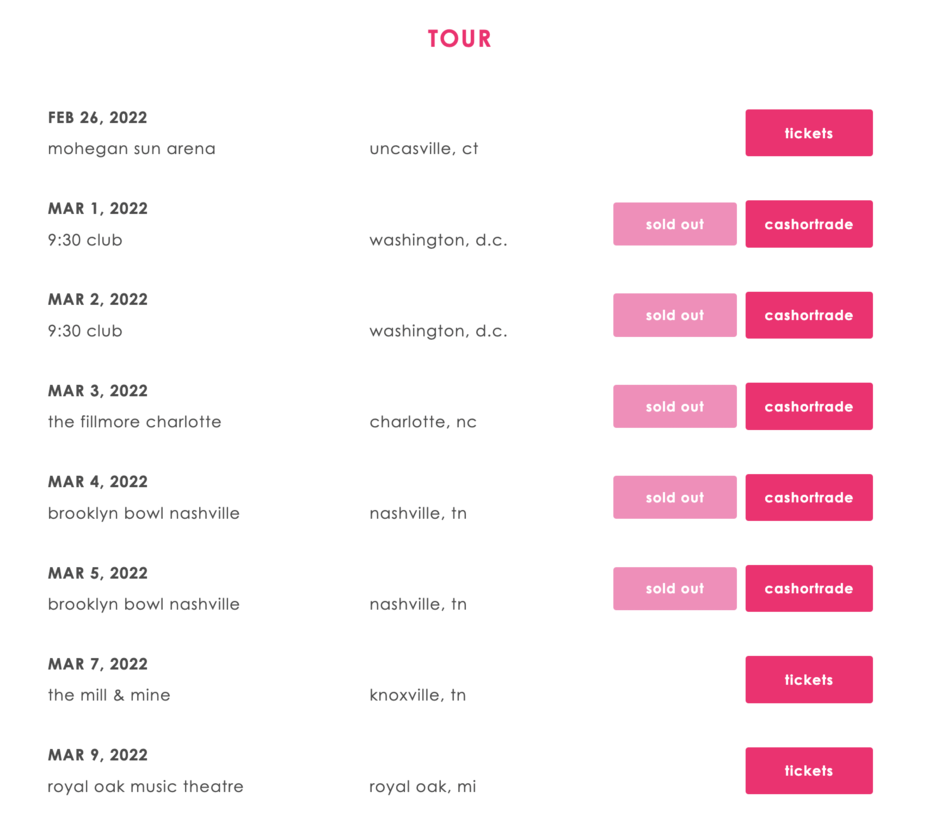Open cashortrade for Mar 1 9:30 Club
The width and height of the screenshot is (935, 835).
[808, 224]
